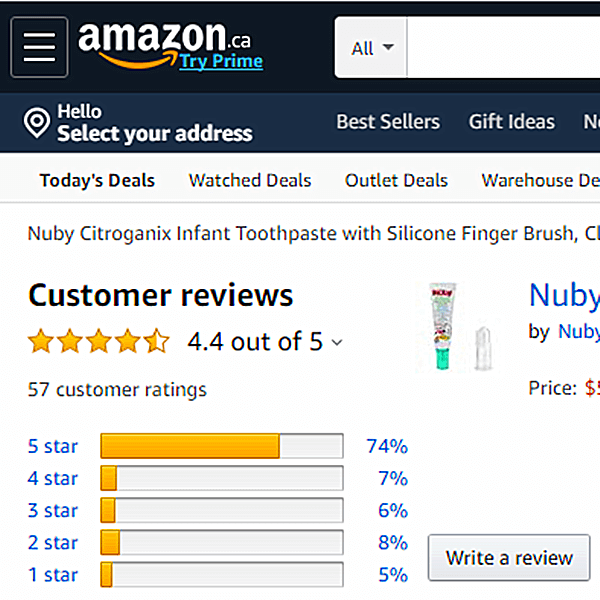This screenshot has height=600, width=600.
Task: Open the All search category dropdown
Action: [371, 48]
